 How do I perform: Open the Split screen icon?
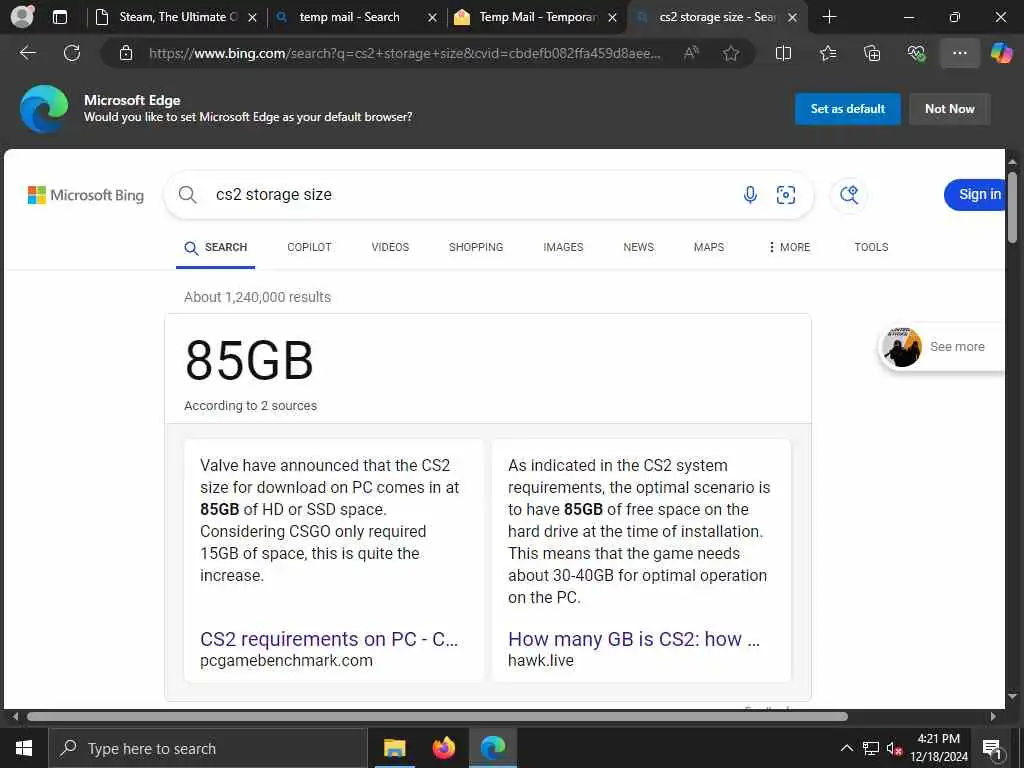pyautogui.click(x=783, y=53)
